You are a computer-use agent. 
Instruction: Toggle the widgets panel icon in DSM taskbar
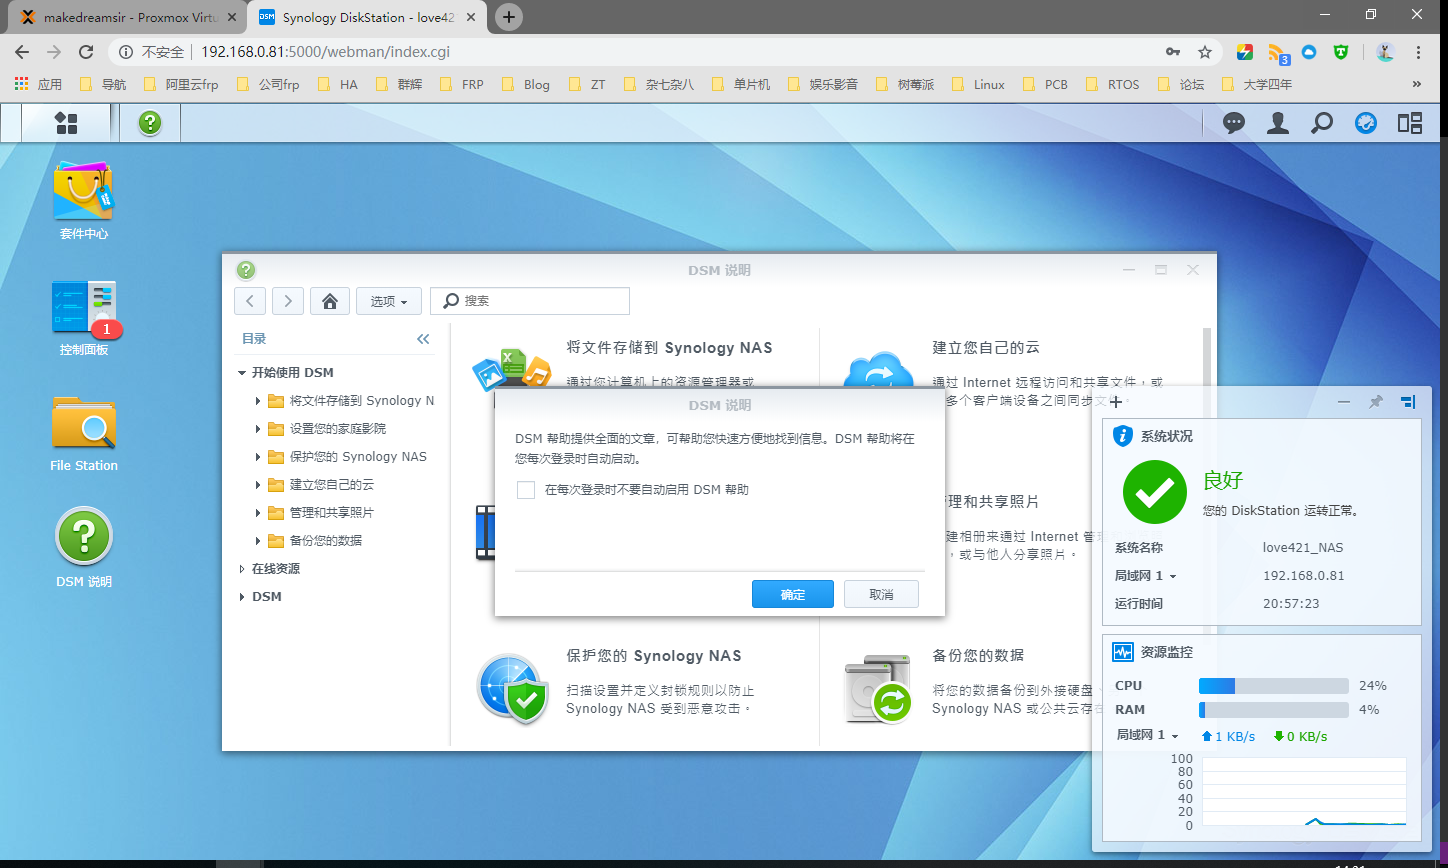click(x=1410, y=123)
